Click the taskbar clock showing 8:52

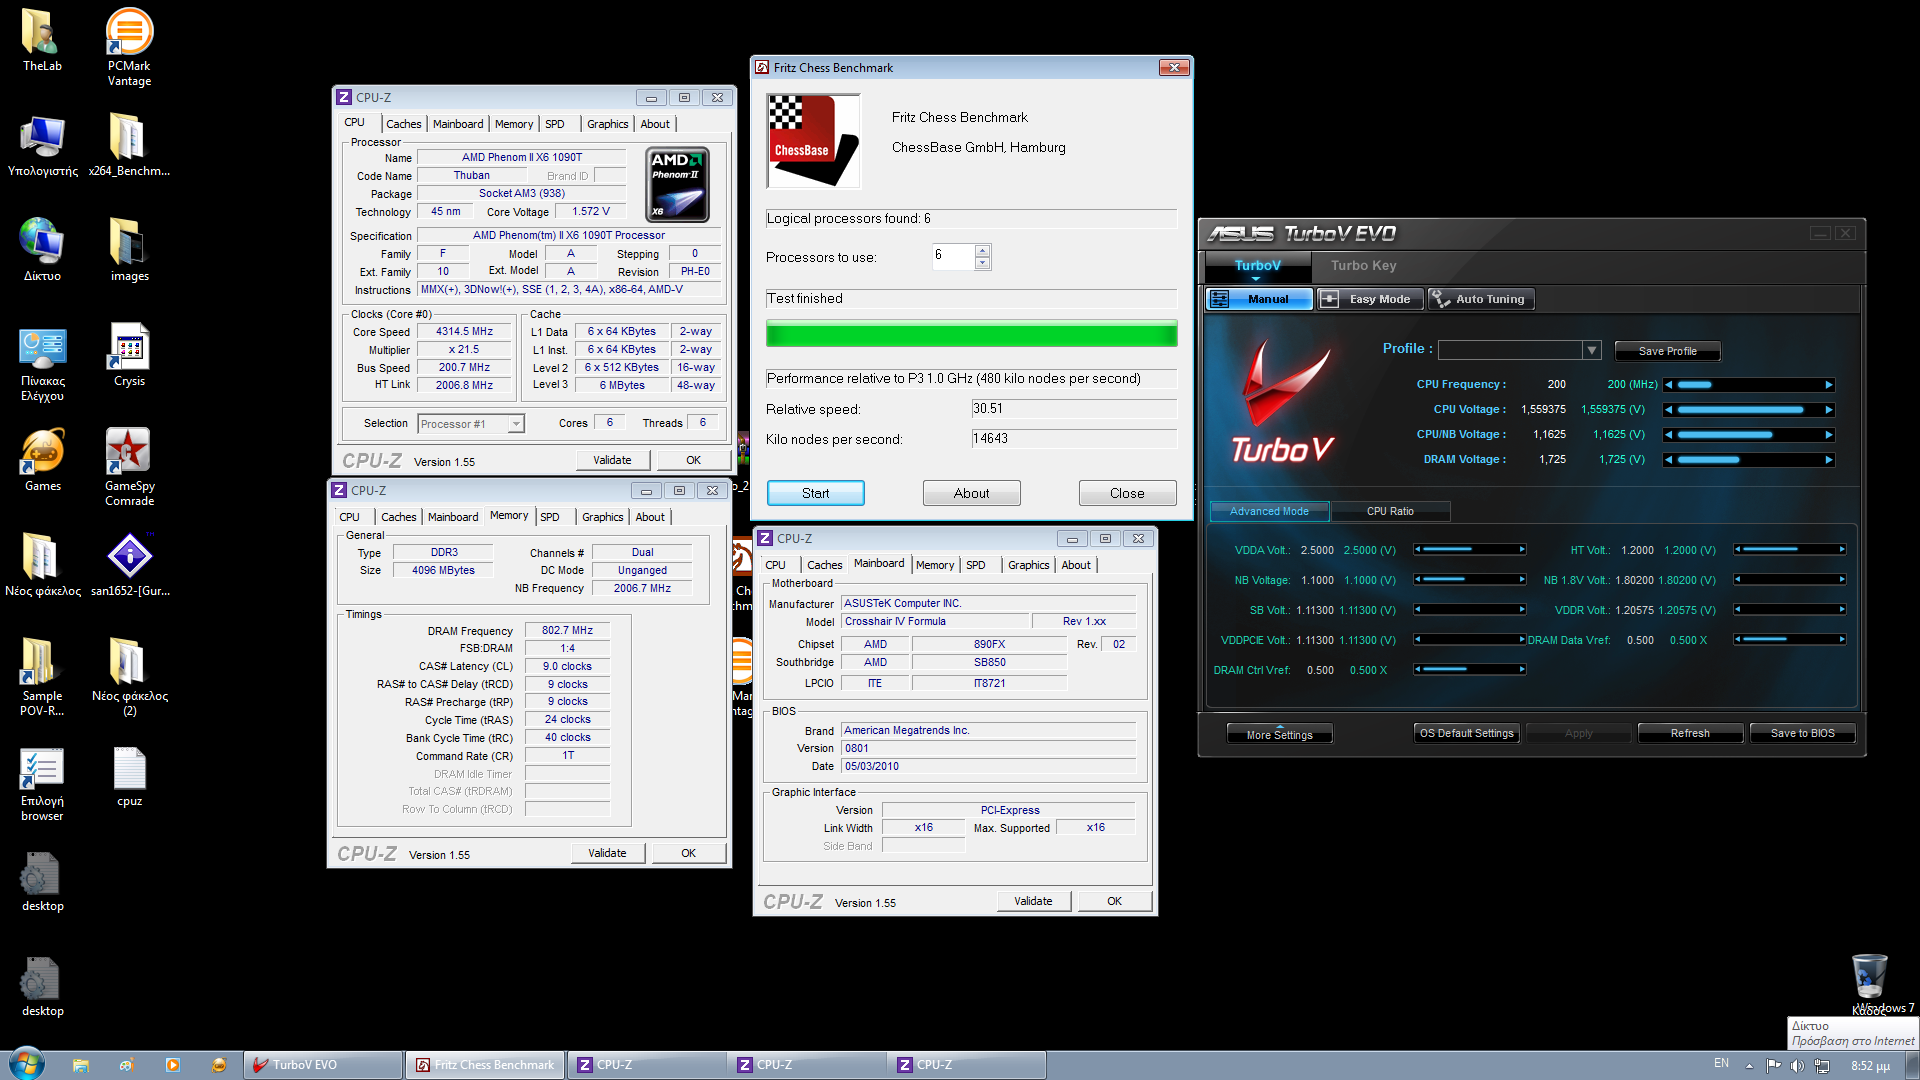(1870, 1066)
